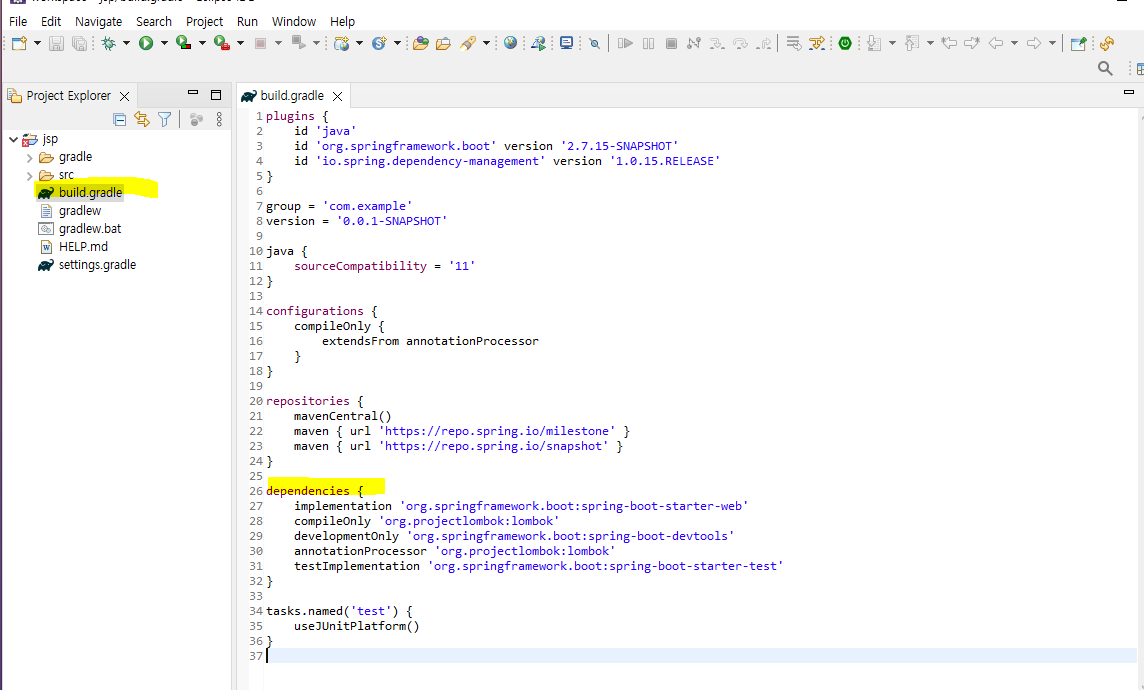
Task: Open the New wizard dropdown arrow
Action: 37,44
